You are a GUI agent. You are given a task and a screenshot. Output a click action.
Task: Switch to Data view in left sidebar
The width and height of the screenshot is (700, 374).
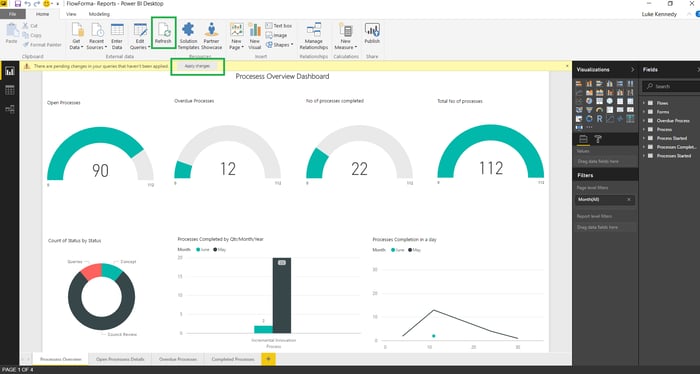tap(9, 90)
